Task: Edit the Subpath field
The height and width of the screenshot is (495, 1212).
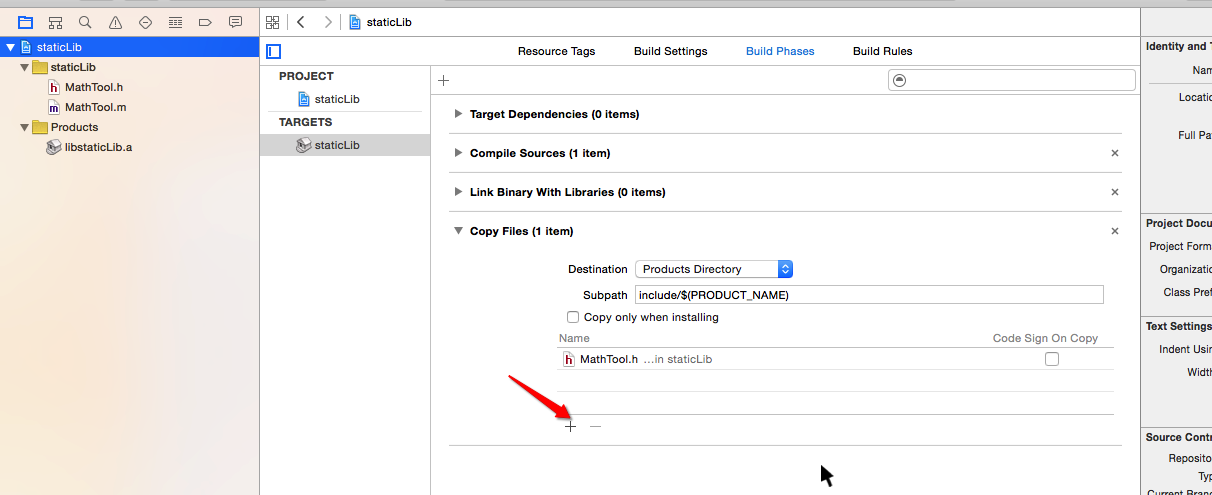Action: point(869,295)
